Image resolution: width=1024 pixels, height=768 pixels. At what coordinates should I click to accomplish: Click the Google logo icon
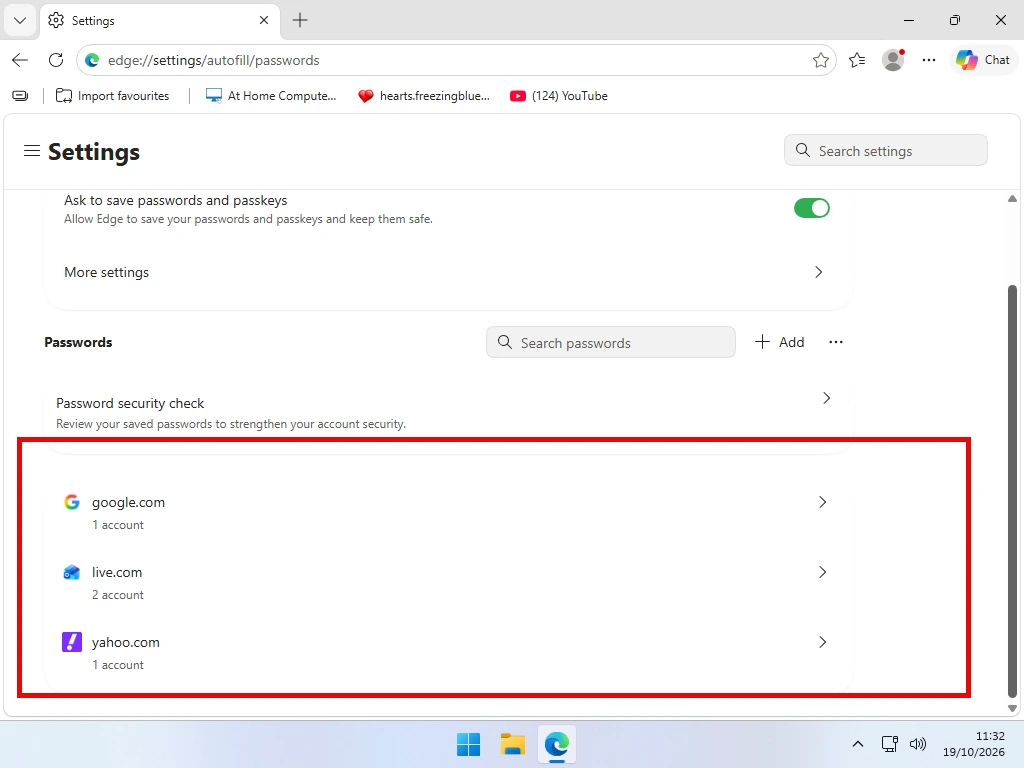point(72,502)
